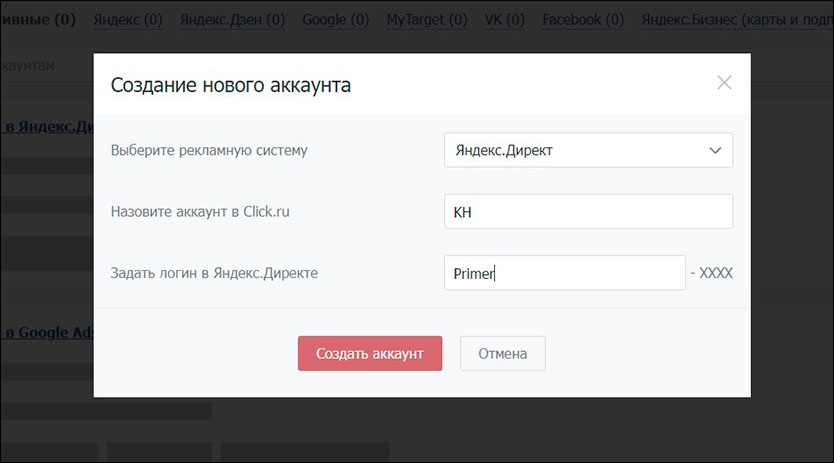Click the account name field containing КН
Image resolution: width=834 pixels, height=463 pixels.
tap(588, 211)
